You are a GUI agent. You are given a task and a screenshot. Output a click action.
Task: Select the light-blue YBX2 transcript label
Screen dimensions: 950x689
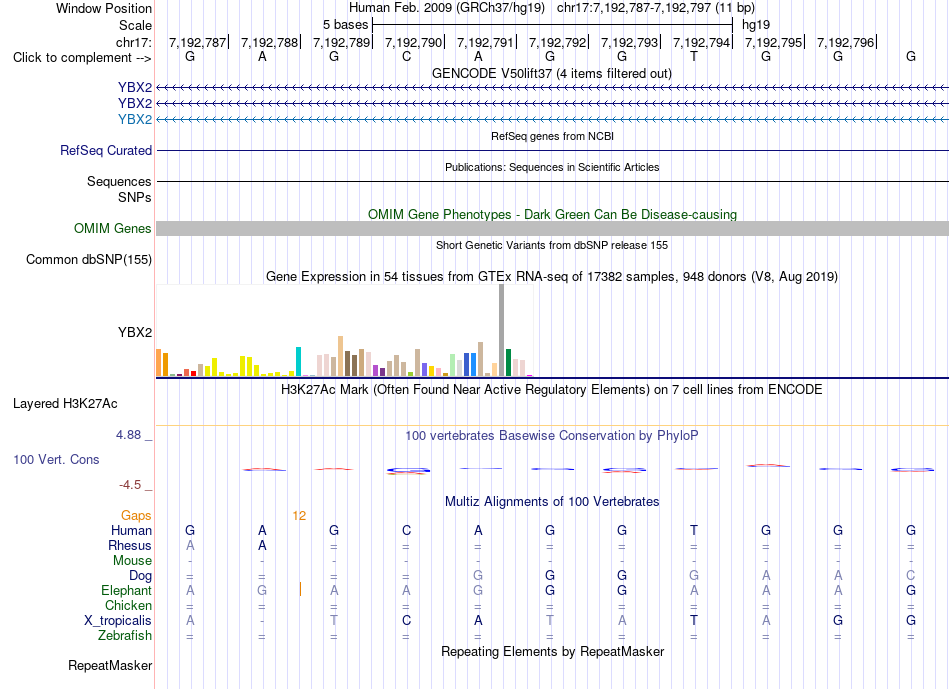pyautogui.click(x=135, y=119)
